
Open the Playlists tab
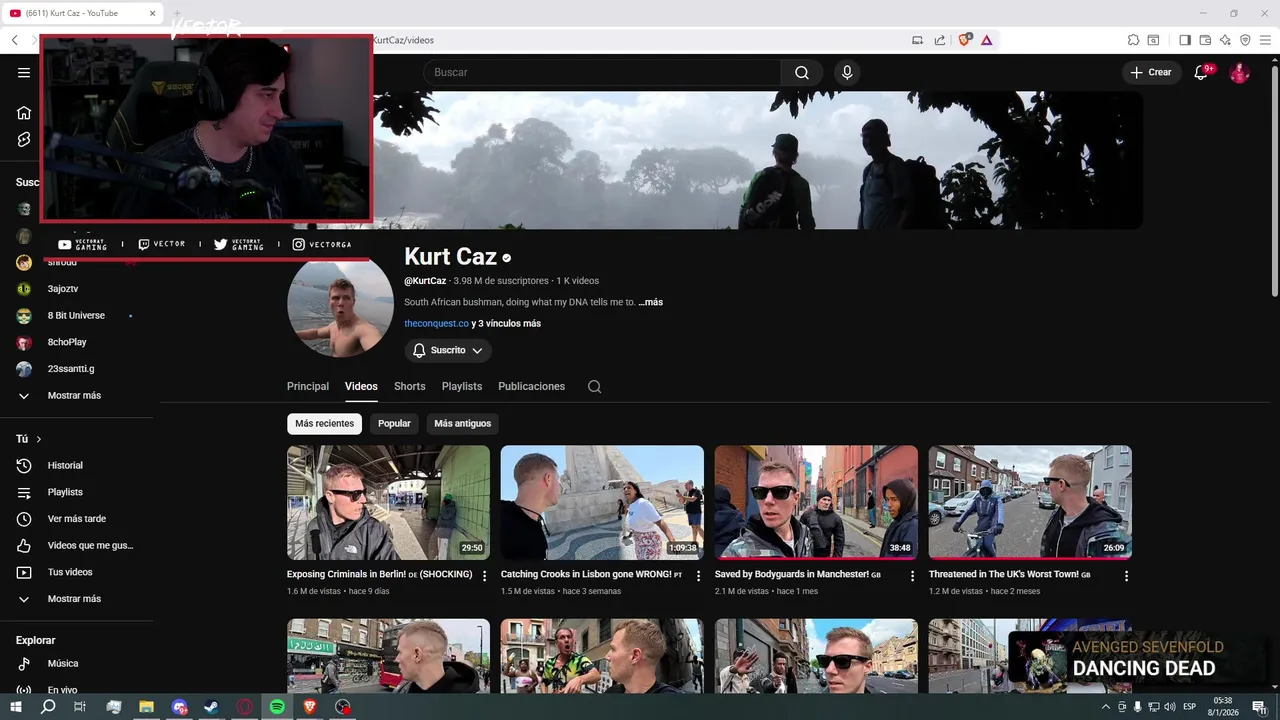tap(462, 387)
